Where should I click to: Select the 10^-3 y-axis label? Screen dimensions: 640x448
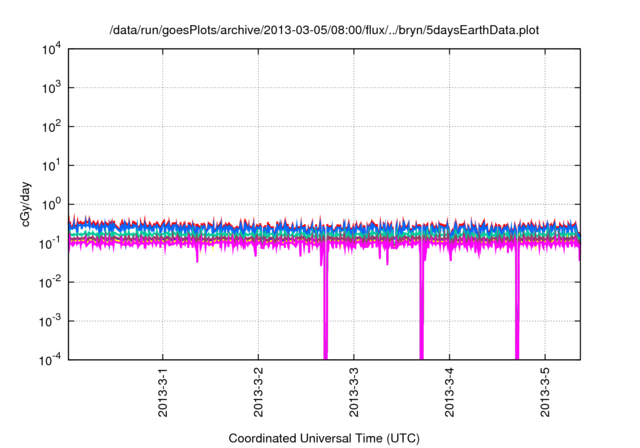[50, 321]
